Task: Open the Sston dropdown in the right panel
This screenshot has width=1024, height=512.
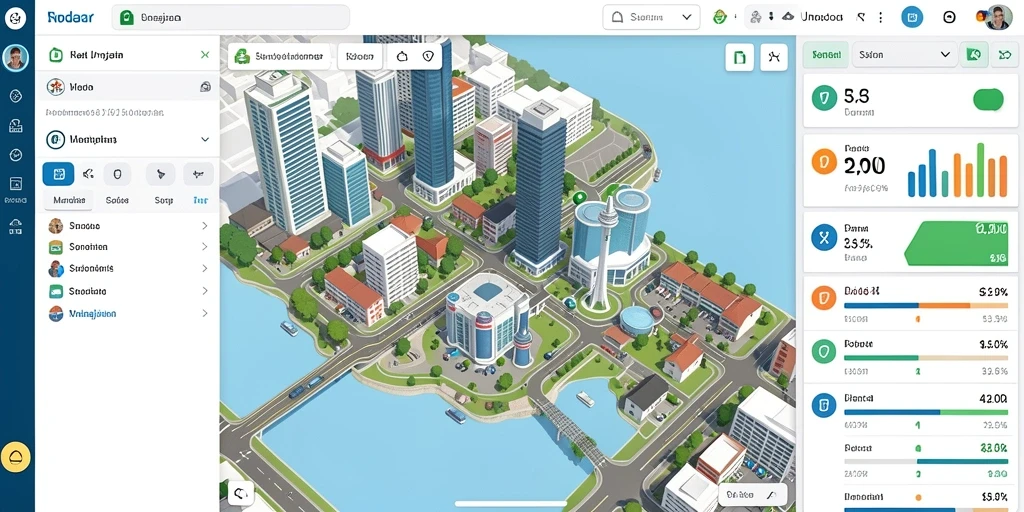Action: pos(904,55)
